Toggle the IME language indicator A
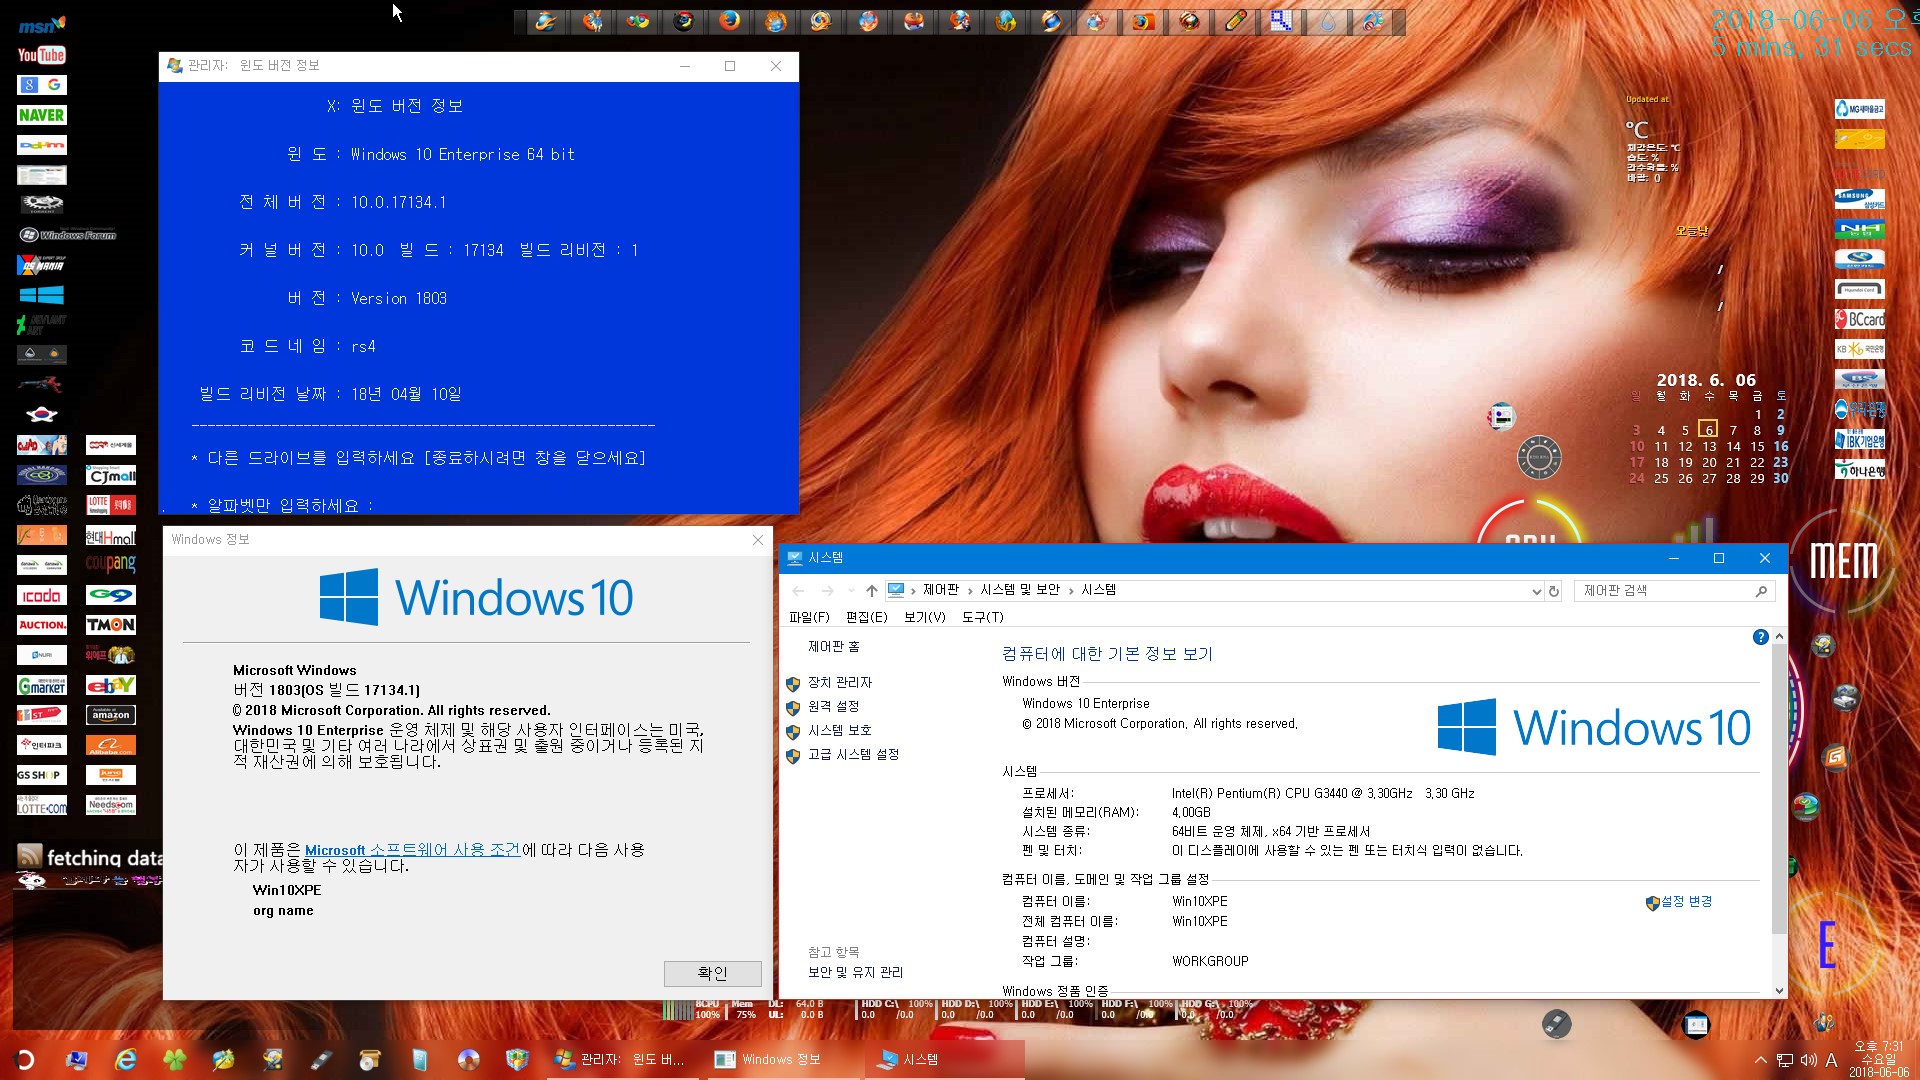The height and width of the screenshot is (1080, 1920). [1832, 1060]
